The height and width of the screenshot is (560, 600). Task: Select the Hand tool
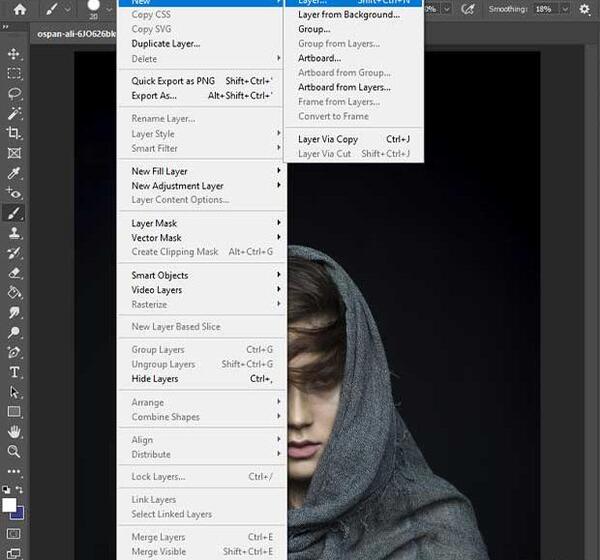click(14, 432)
